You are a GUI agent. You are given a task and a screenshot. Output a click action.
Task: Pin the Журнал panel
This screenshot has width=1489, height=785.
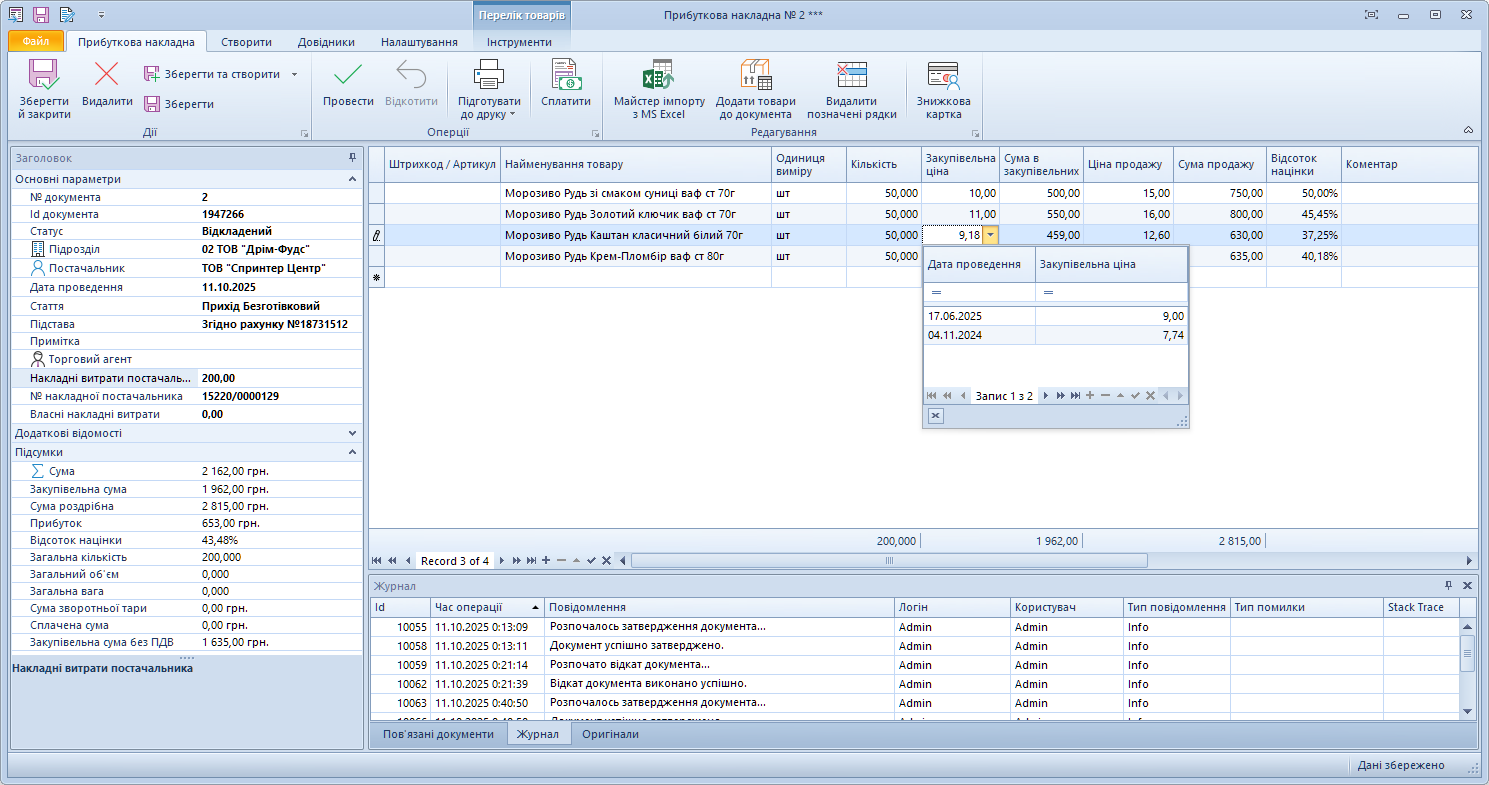1449,586
